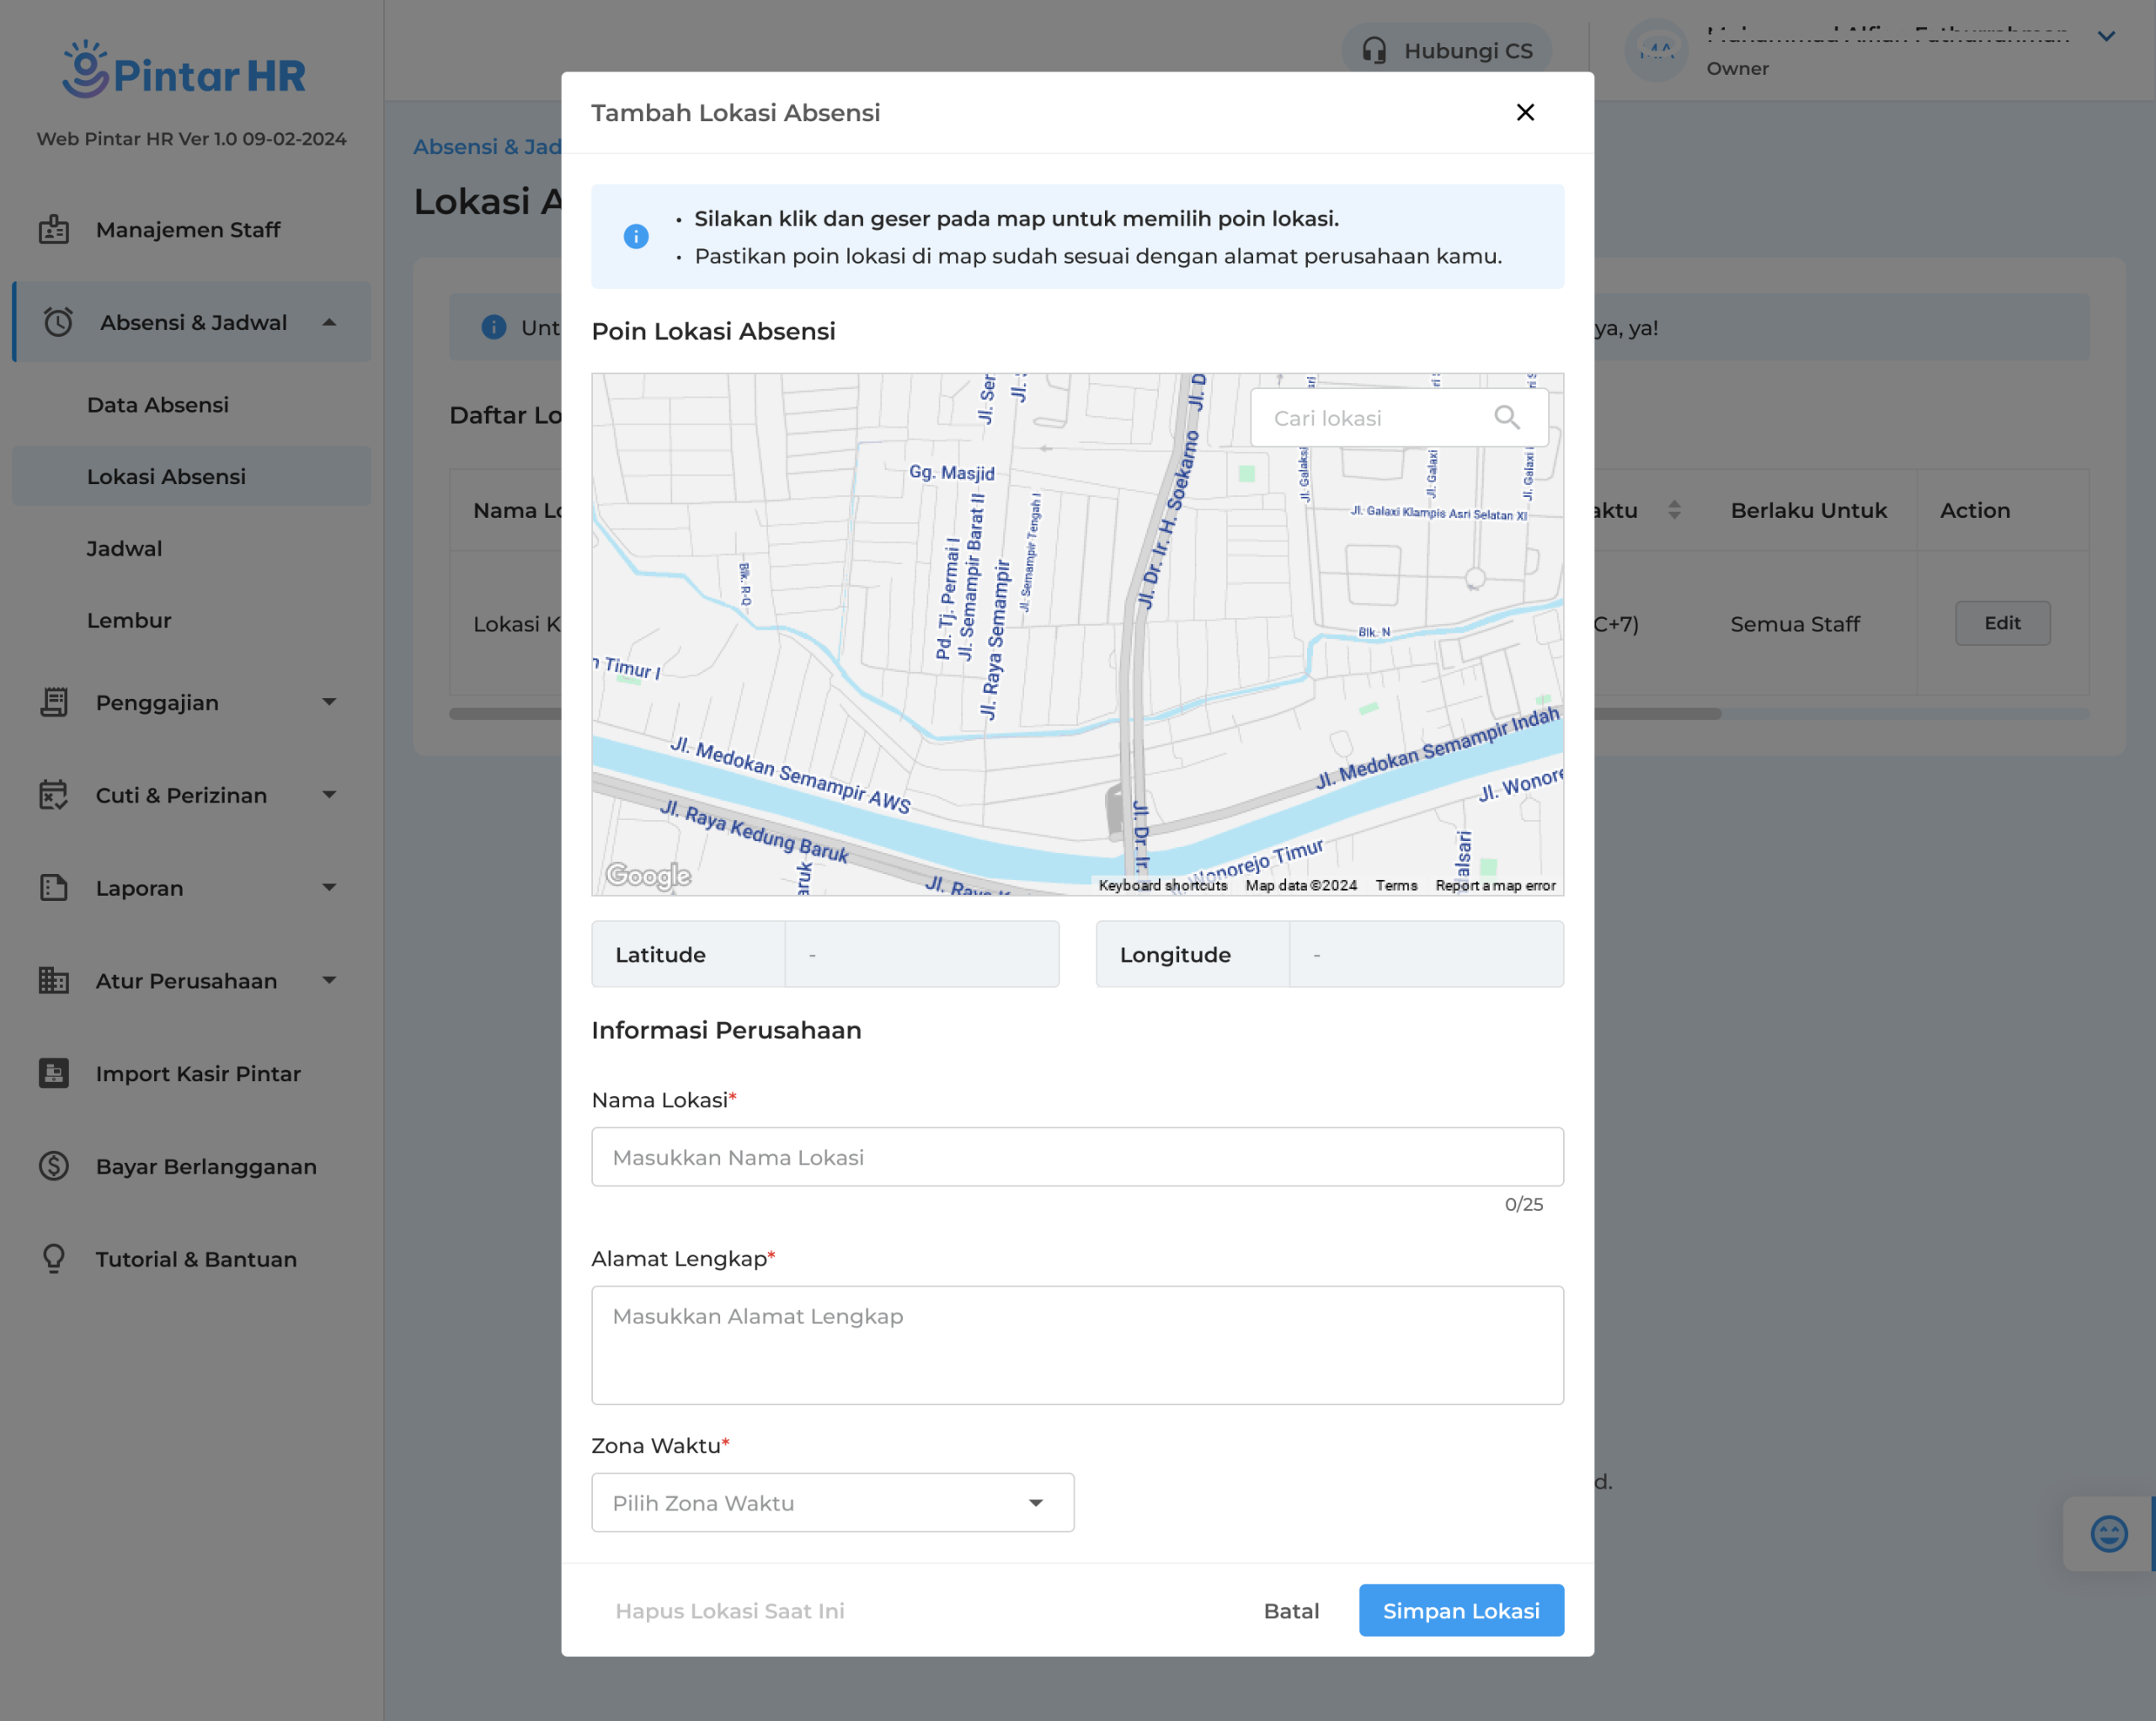Click Hapus Lokasi Saat Ini
The height and width of the screenshot is (1721, 2156).
(729, 1611)
